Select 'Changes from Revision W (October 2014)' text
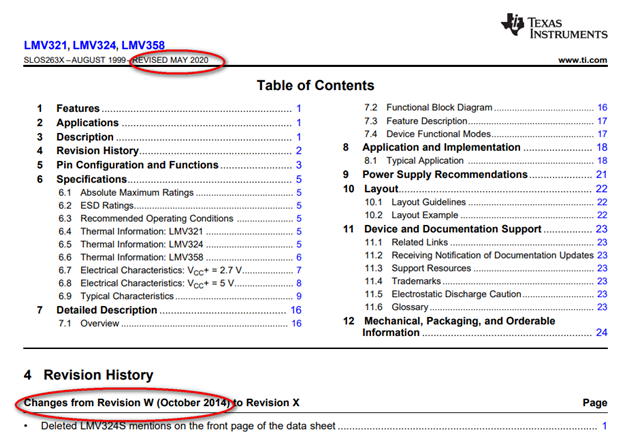This screenshot has width=639, height=436. coord(127,403)
